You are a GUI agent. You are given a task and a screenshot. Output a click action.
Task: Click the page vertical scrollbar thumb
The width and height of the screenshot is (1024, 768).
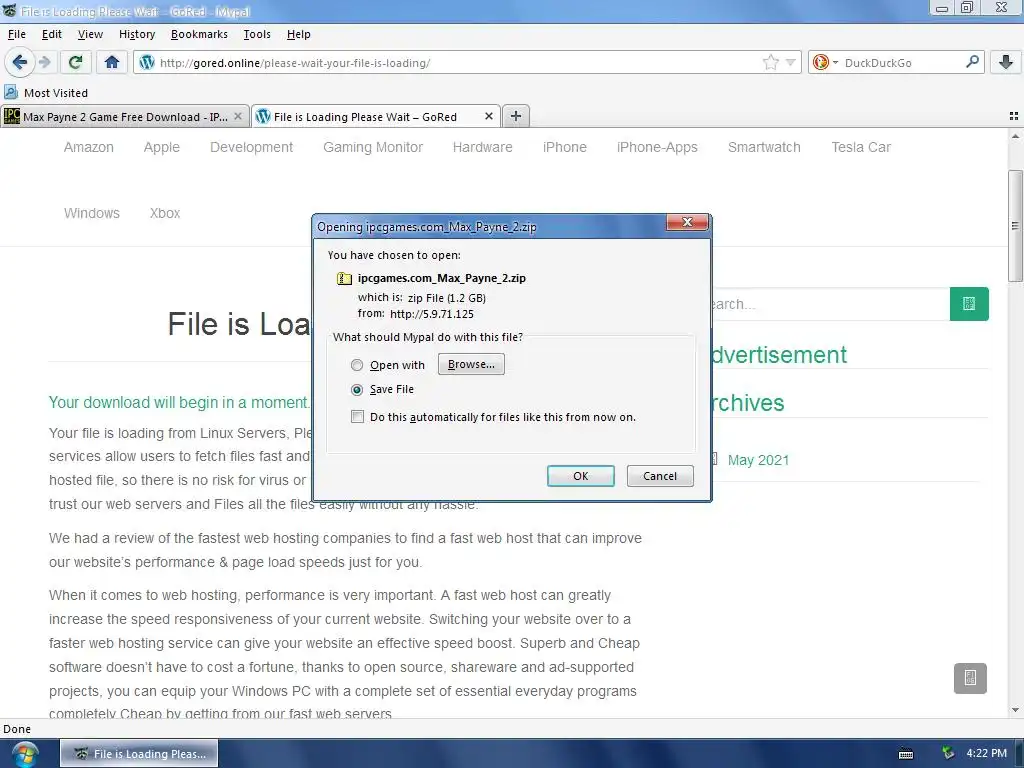(1015, 225)
